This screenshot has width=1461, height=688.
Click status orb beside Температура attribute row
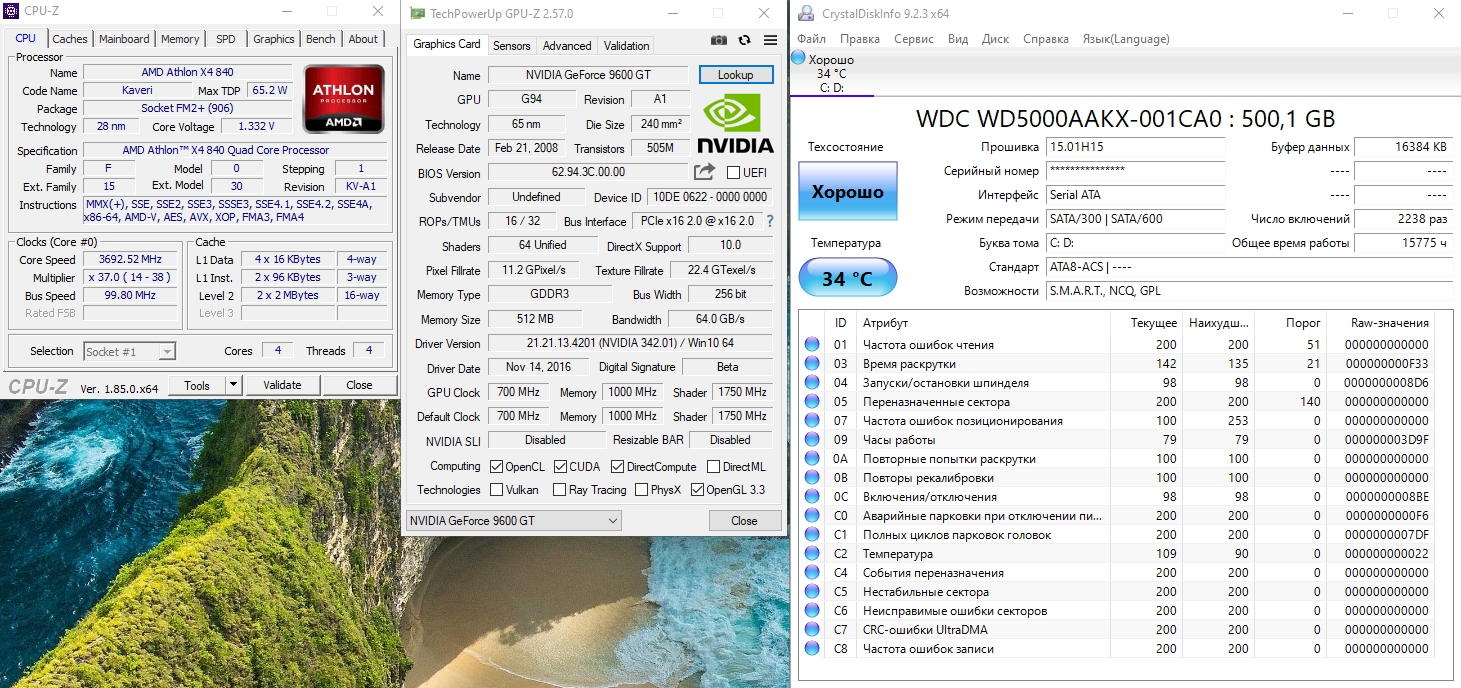812,554
